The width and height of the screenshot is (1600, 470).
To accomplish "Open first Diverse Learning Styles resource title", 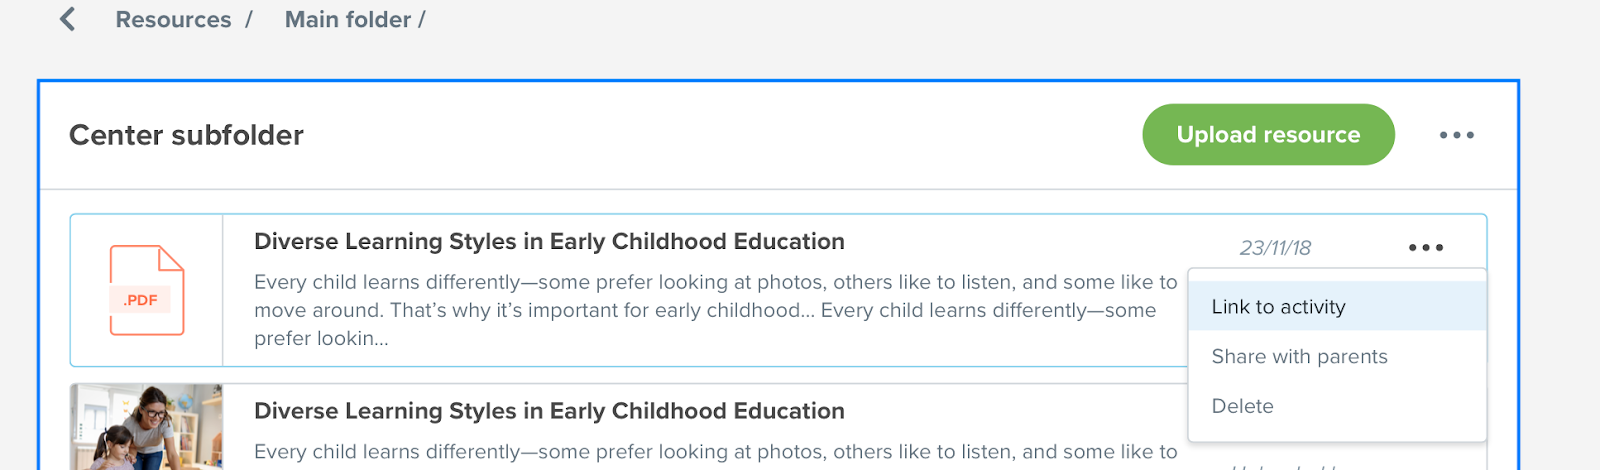I will click(549, 241).
